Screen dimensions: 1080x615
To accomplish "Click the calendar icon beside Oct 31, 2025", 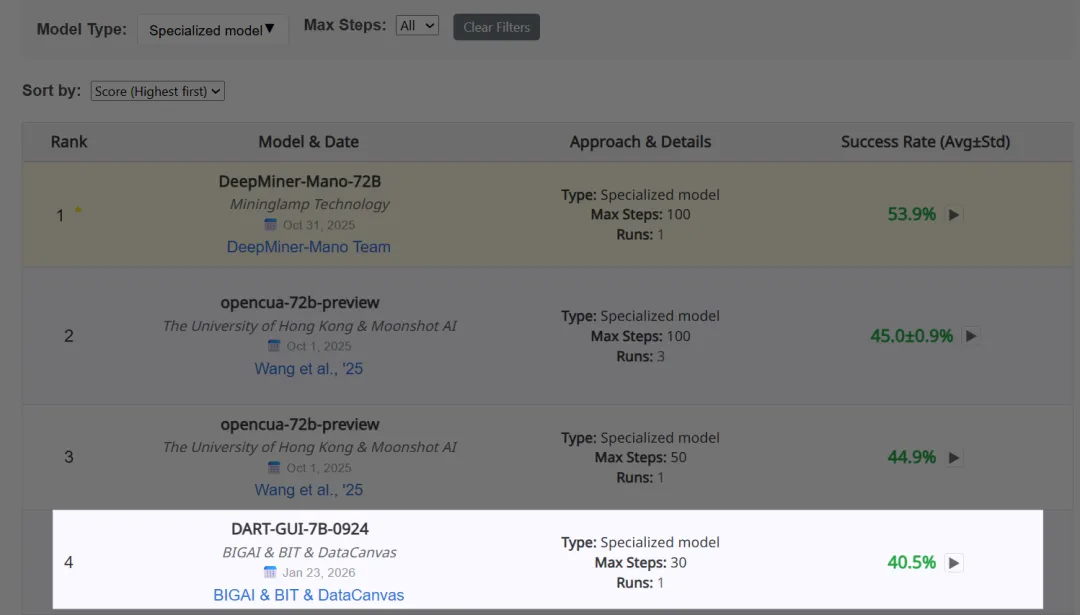I will click(x=270, y=225).
